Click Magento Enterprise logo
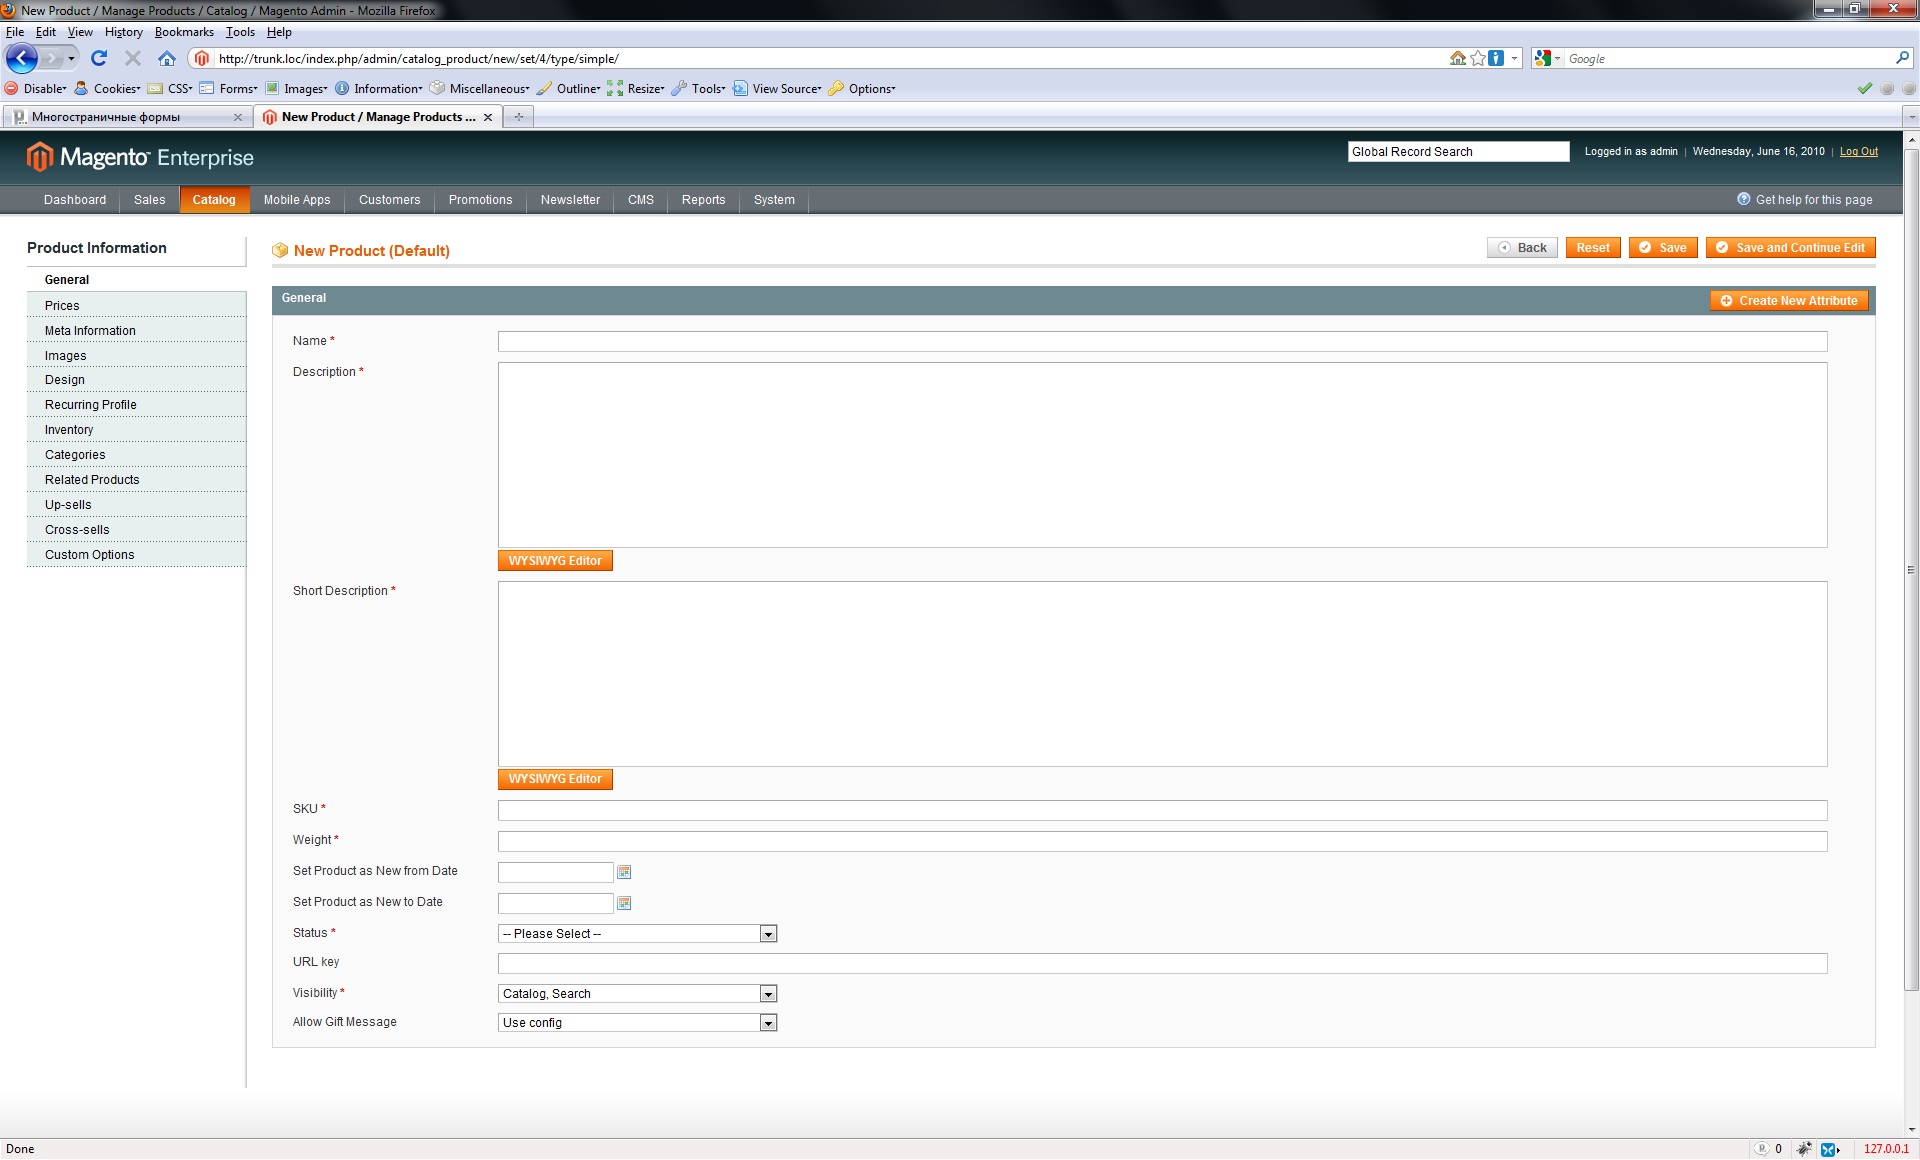This screenshot has width=1920, height=1160. pos(140,157)
